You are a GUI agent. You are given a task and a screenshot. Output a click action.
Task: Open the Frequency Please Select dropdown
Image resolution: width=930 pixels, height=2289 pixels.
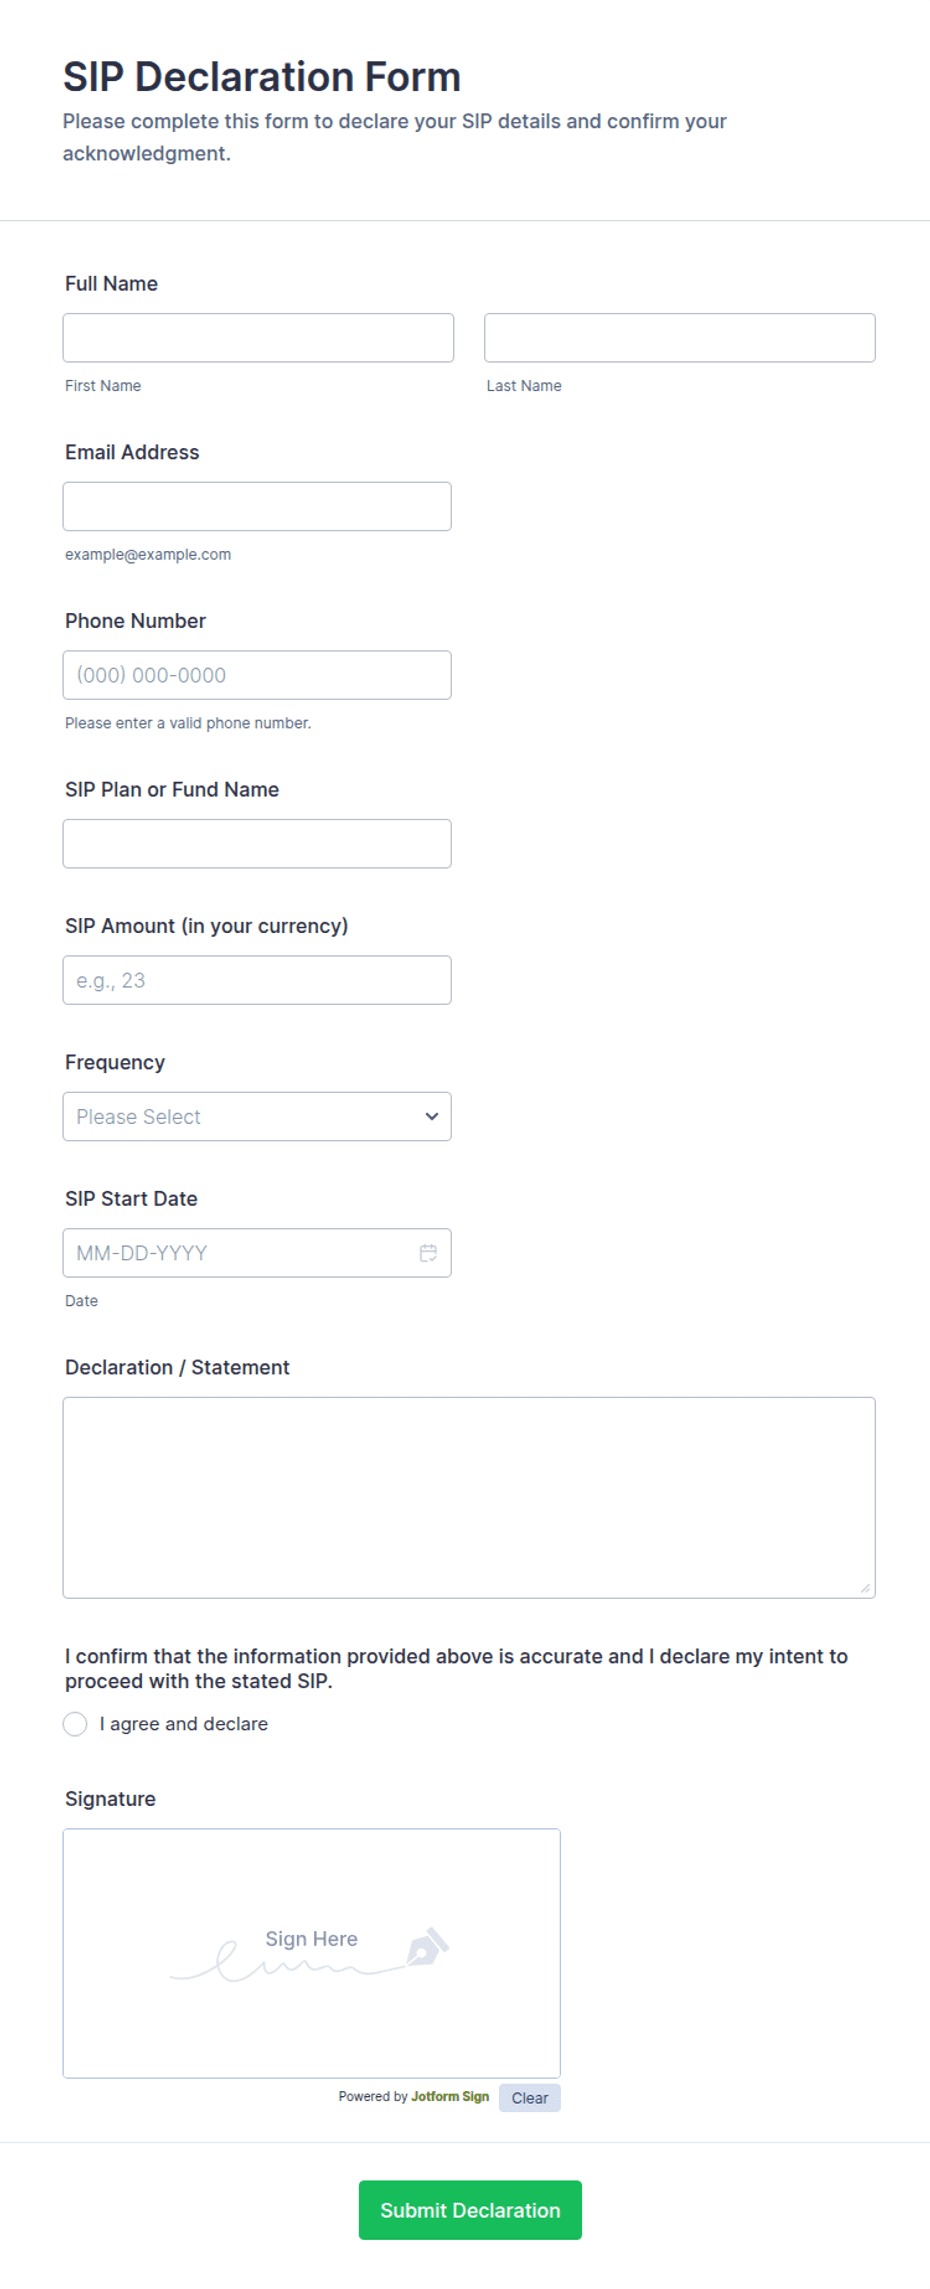(257, 1116)
